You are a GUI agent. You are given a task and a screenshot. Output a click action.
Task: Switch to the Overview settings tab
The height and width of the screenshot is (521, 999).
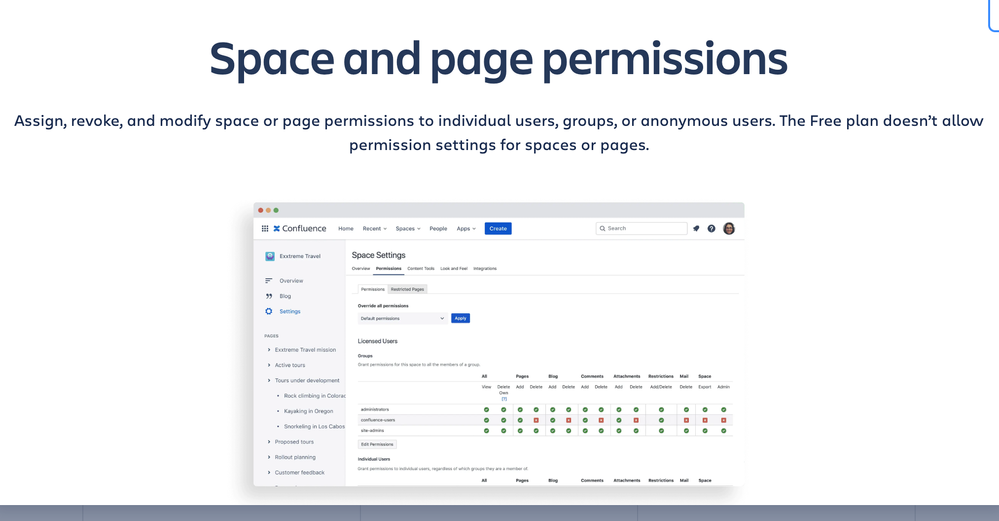(361, 269)
